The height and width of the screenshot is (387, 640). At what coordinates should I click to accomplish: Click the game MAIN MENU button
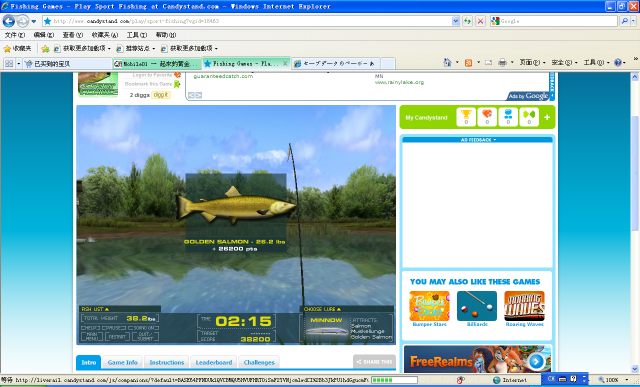[92, 337]
